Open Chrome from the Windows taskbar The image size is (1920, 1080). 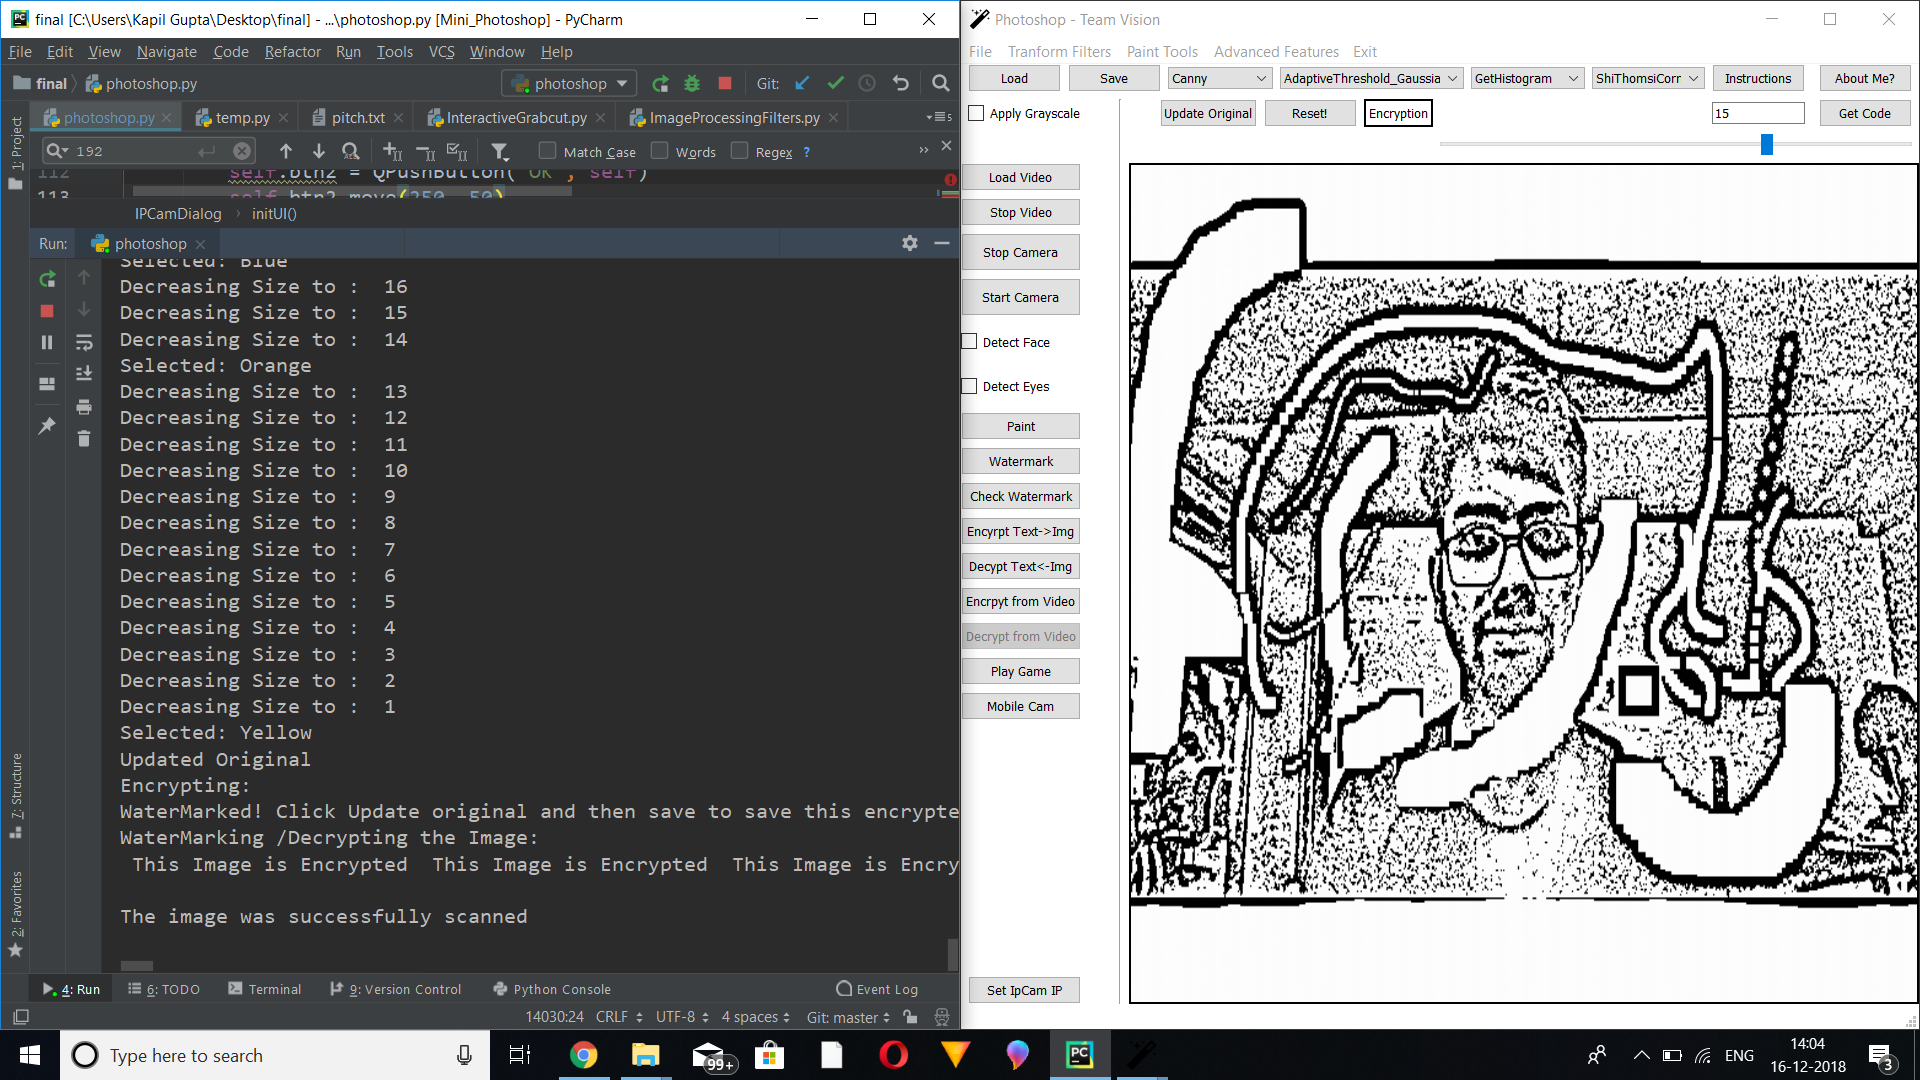(x=583, y=1055)
